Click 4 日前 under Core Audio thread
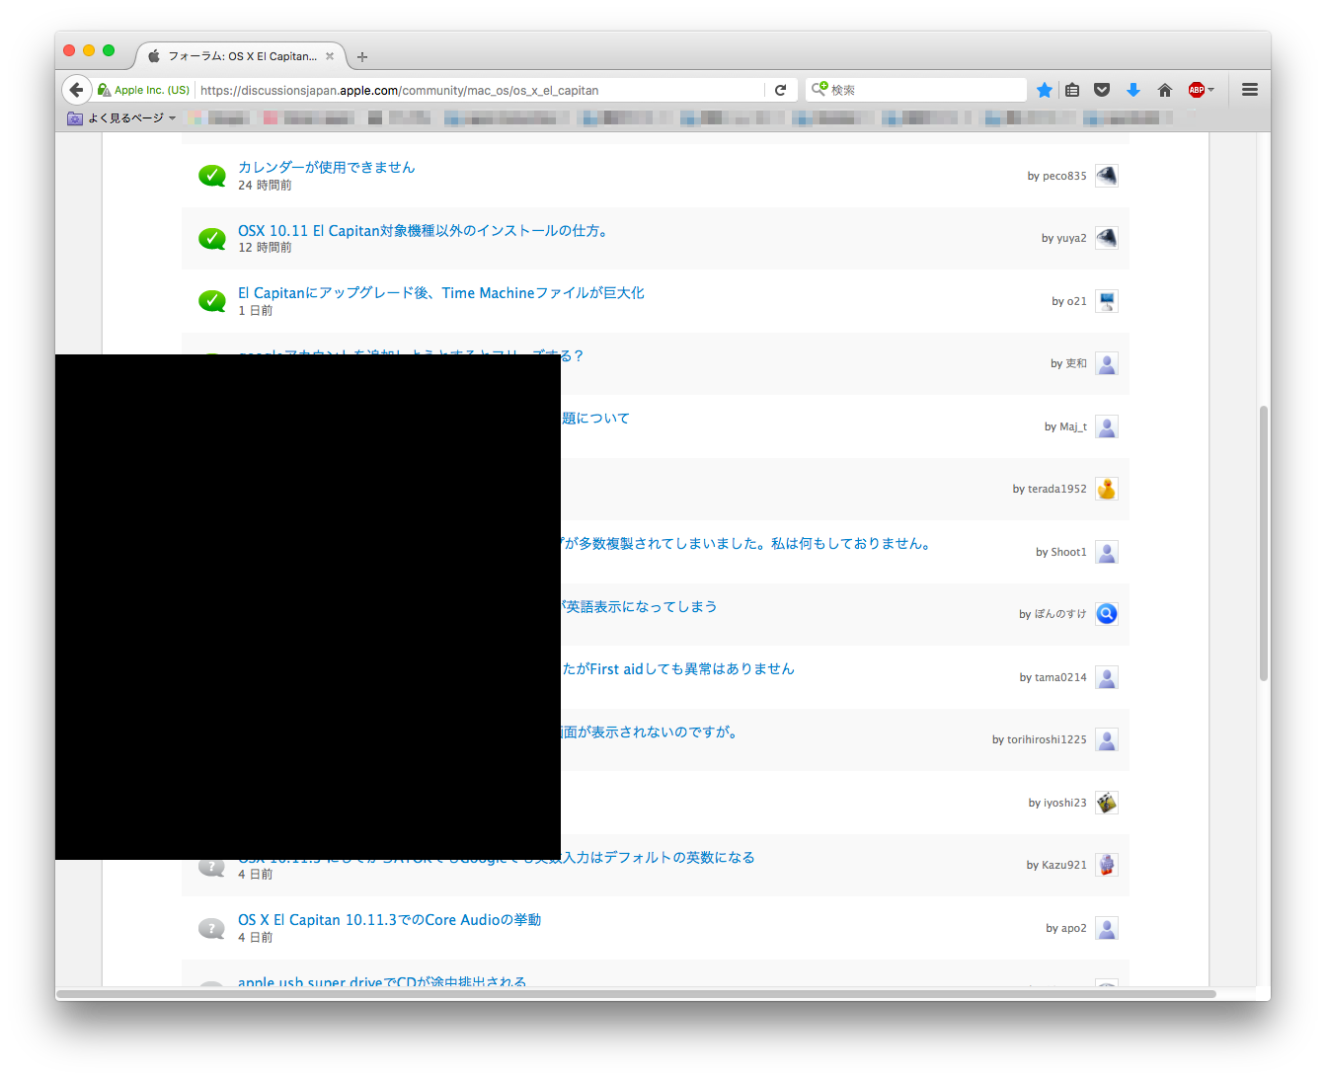This screenshot has width=1326, height=1080. pyautogui.click(x=255, y=938)
